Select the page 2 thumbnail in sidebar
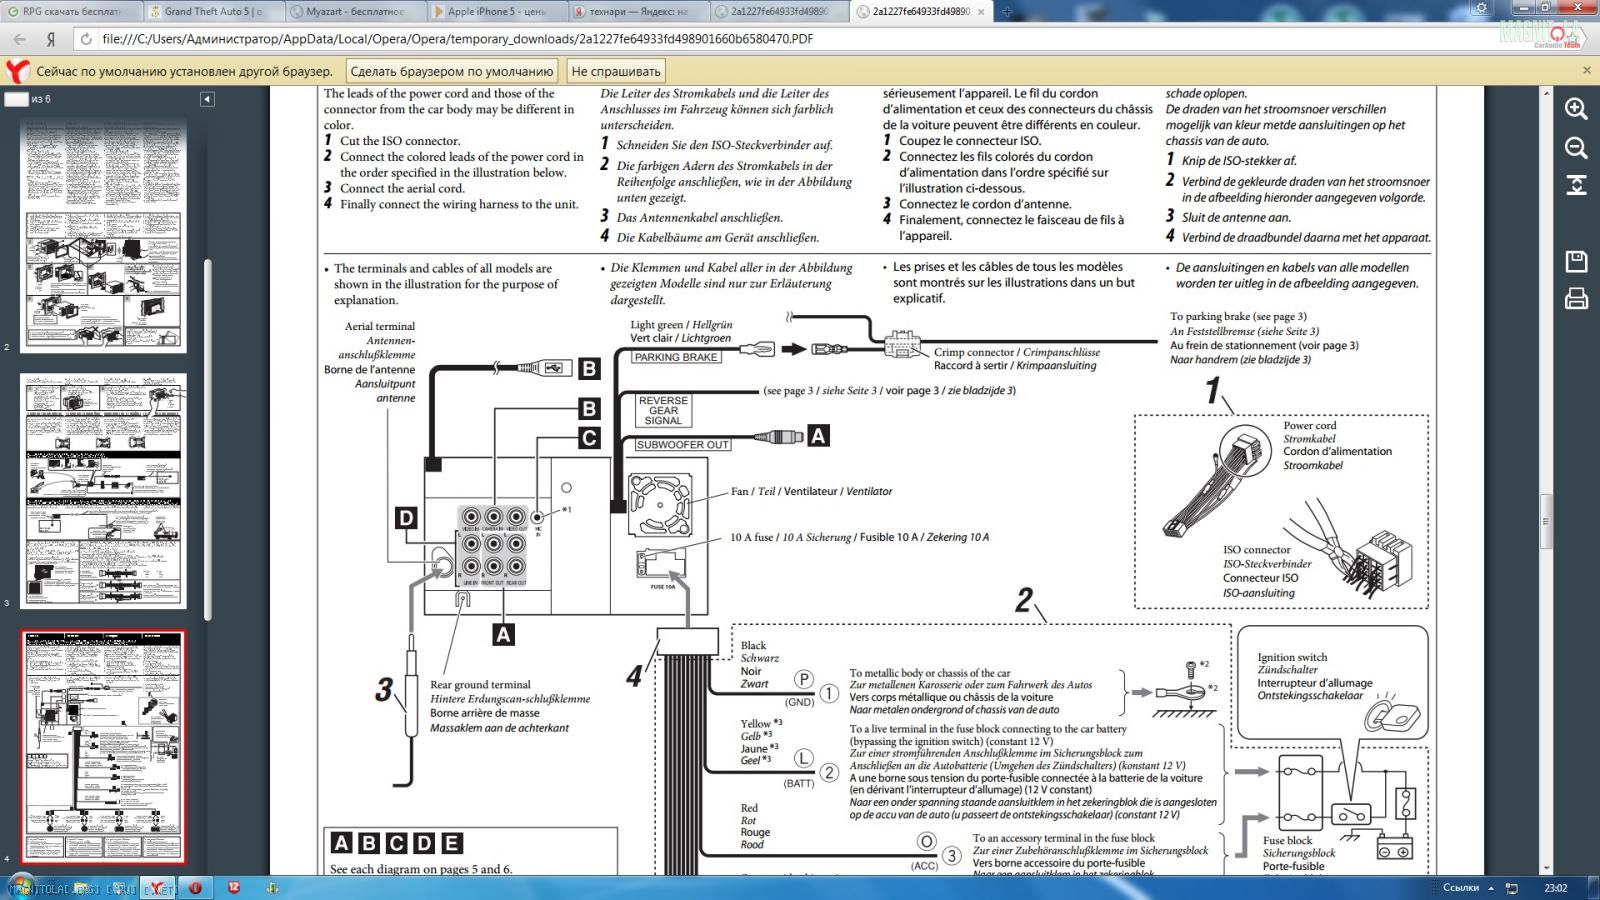 103,236
